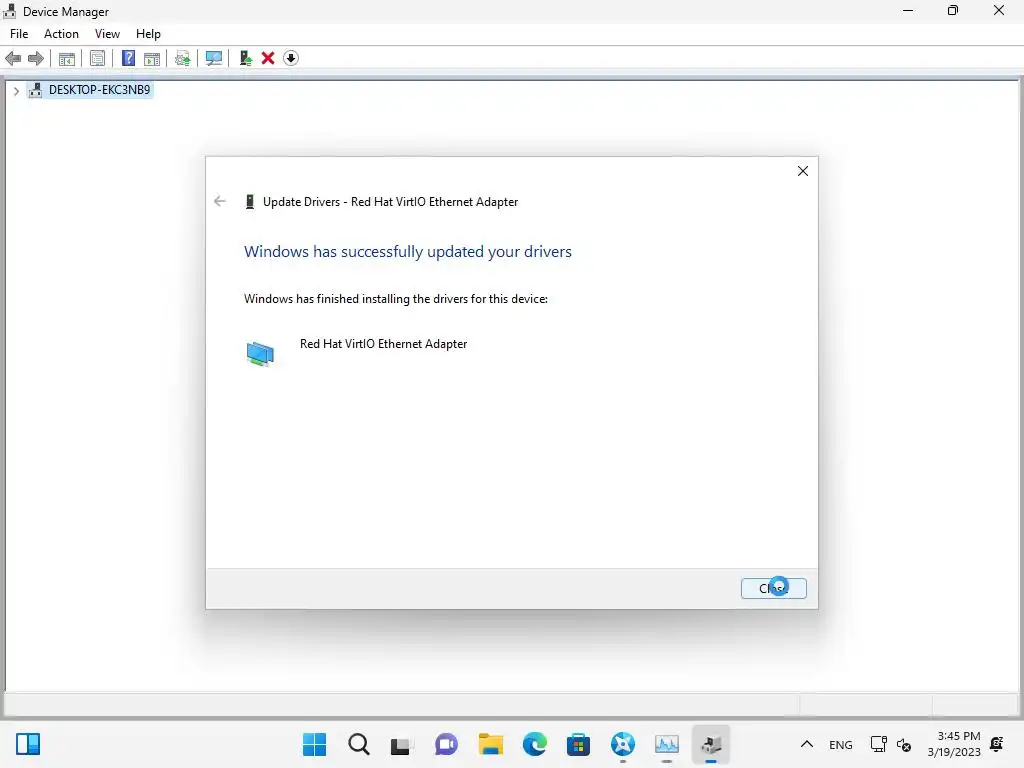This screenshot has width=1024, height=768.
Task: Show hidden system tray icons
Action: 807,744
